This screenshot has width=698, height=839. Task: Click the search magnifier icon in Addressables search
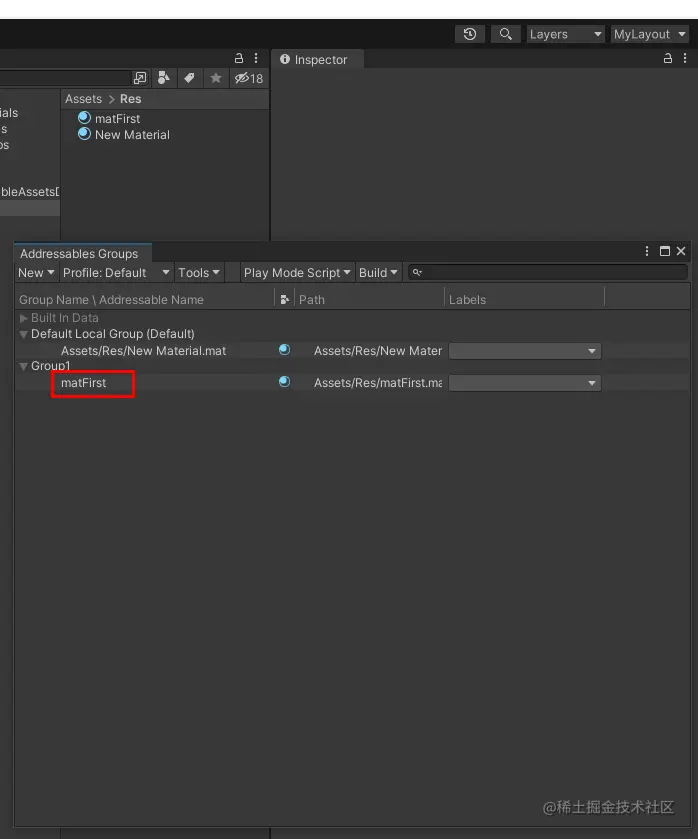[x=417, y=272]
